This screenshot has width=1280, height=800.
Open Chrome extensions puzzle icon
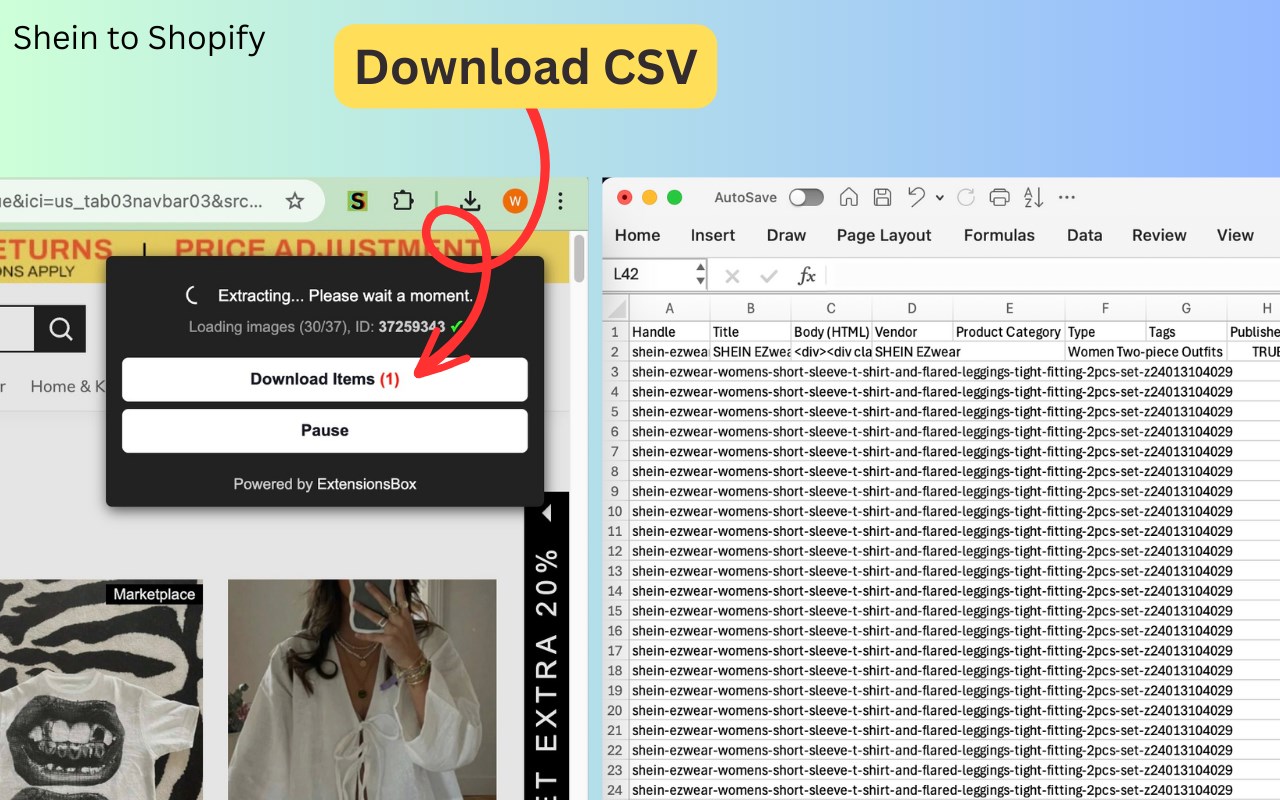click(x=403, y=201)
